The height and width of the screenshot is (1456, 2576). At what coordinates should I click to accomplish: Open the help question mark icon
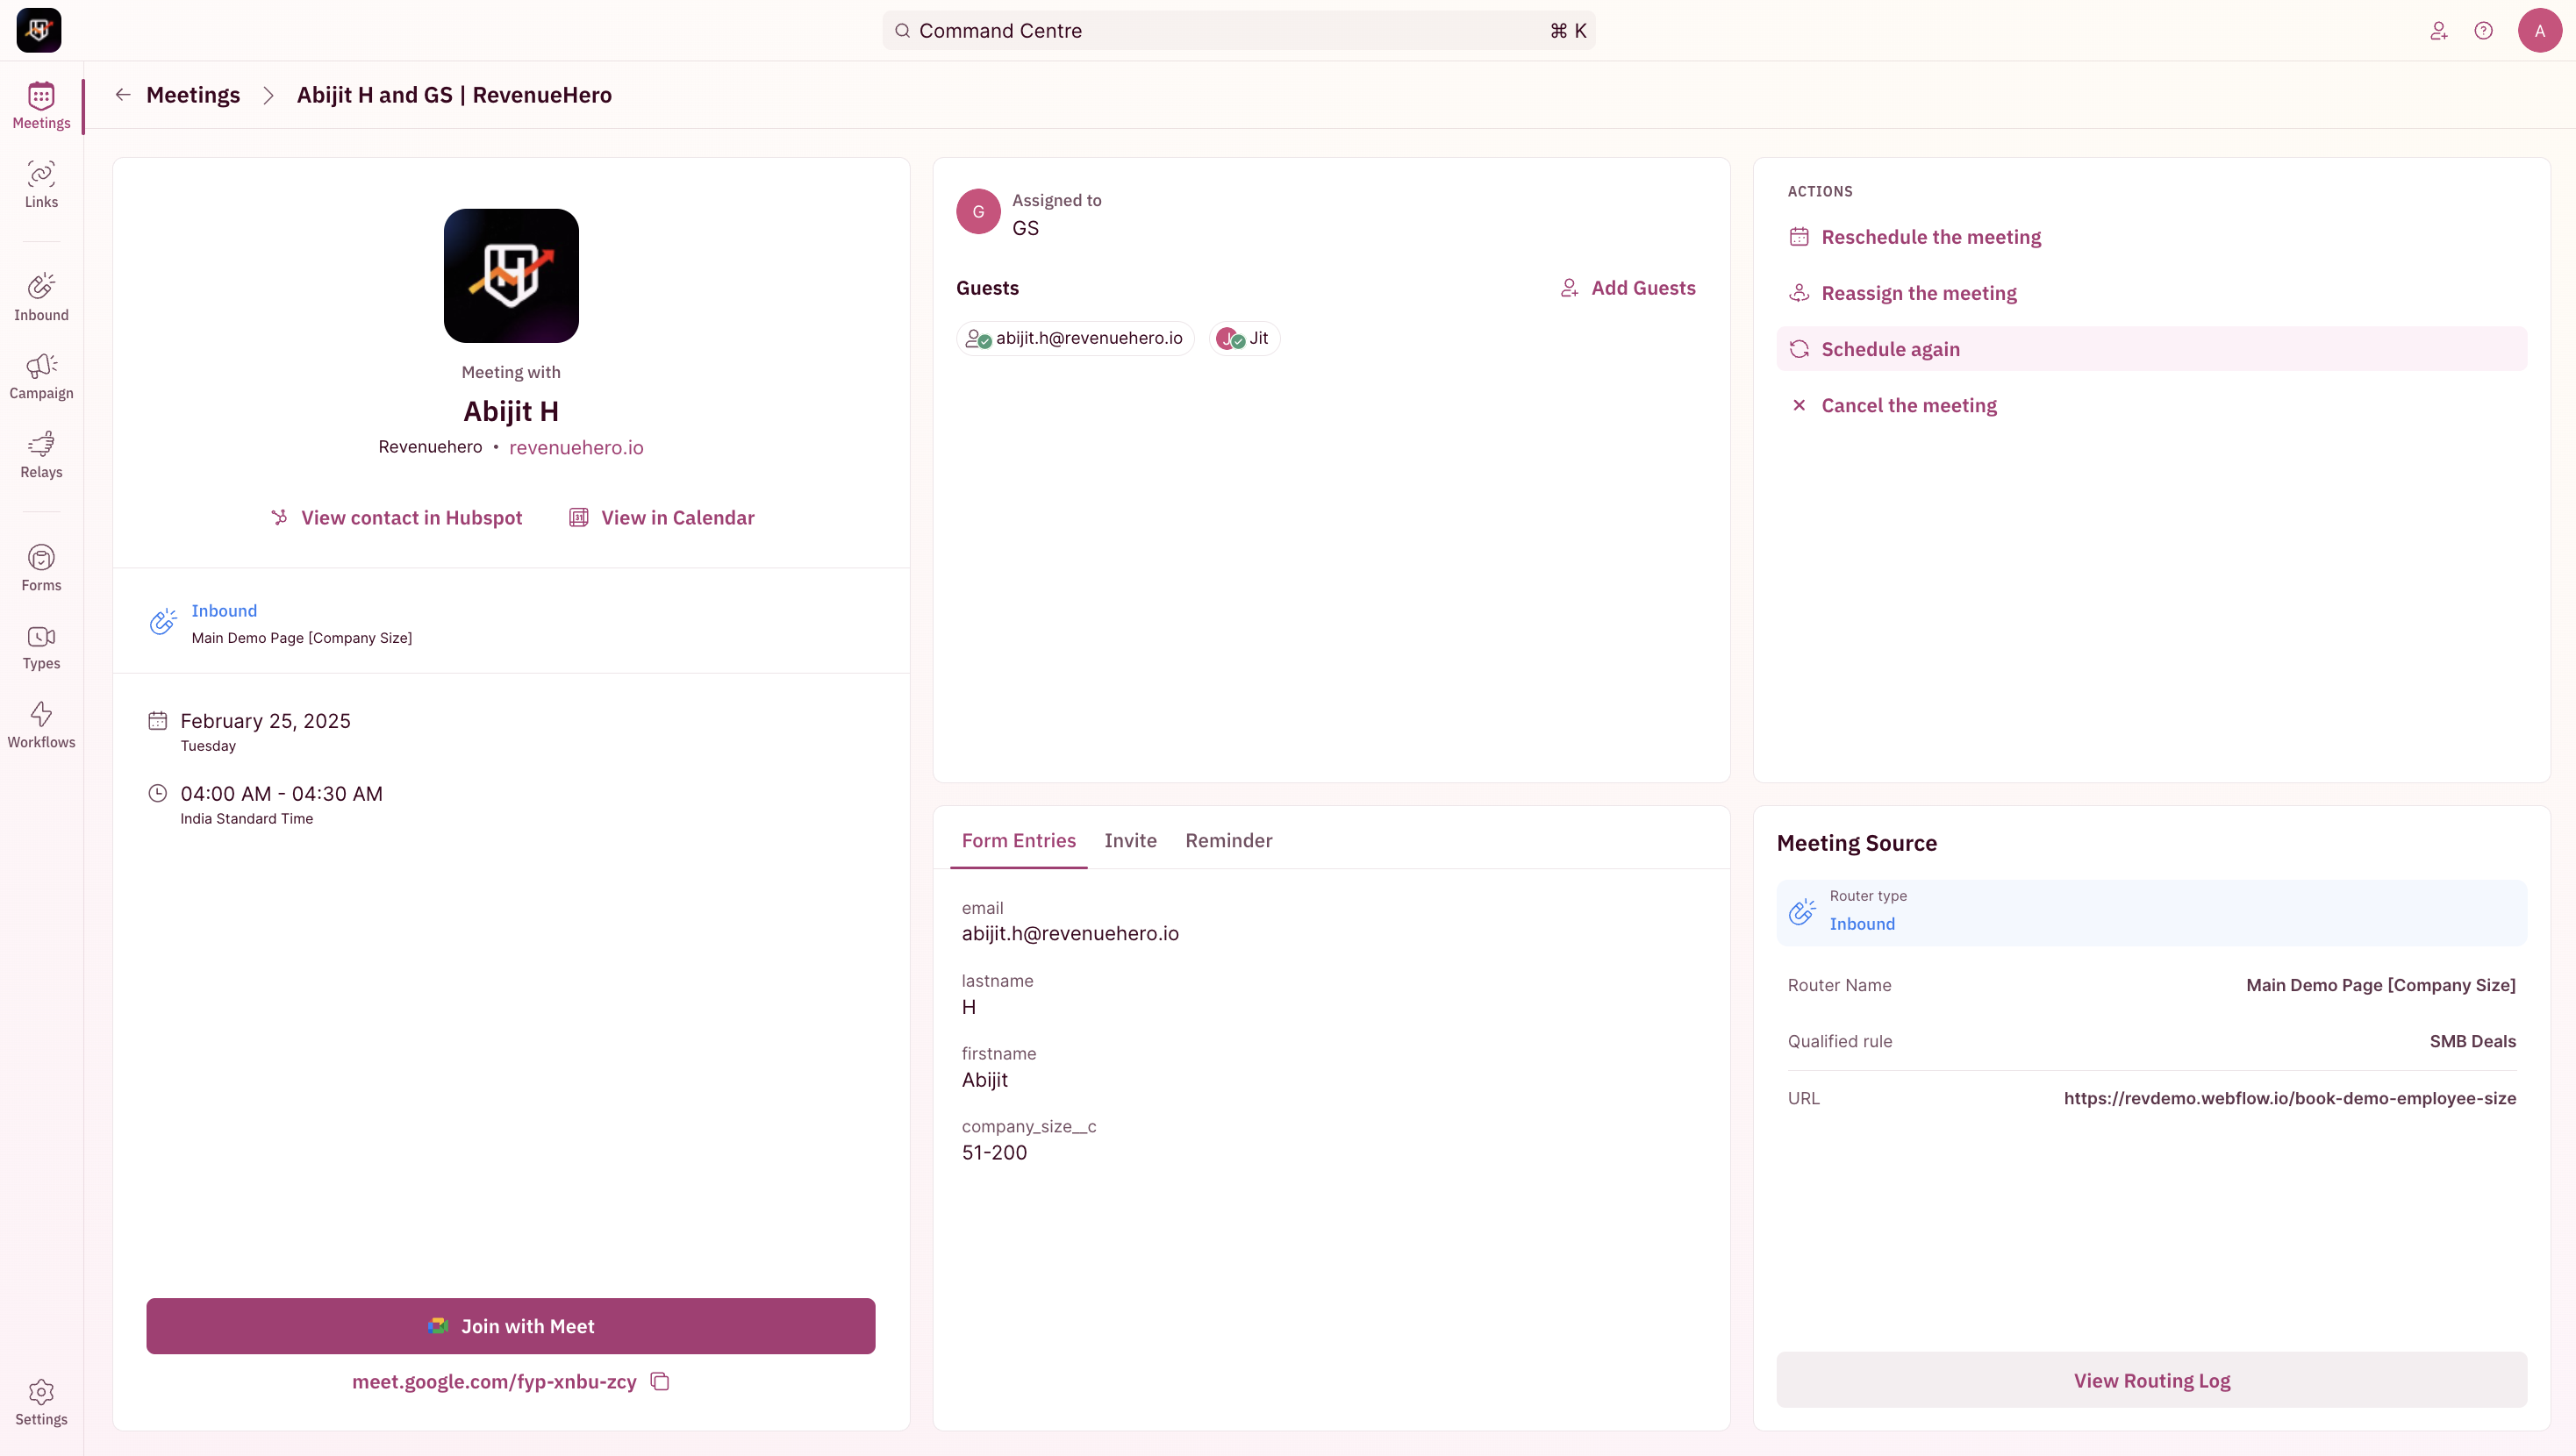coord(2484,31)
